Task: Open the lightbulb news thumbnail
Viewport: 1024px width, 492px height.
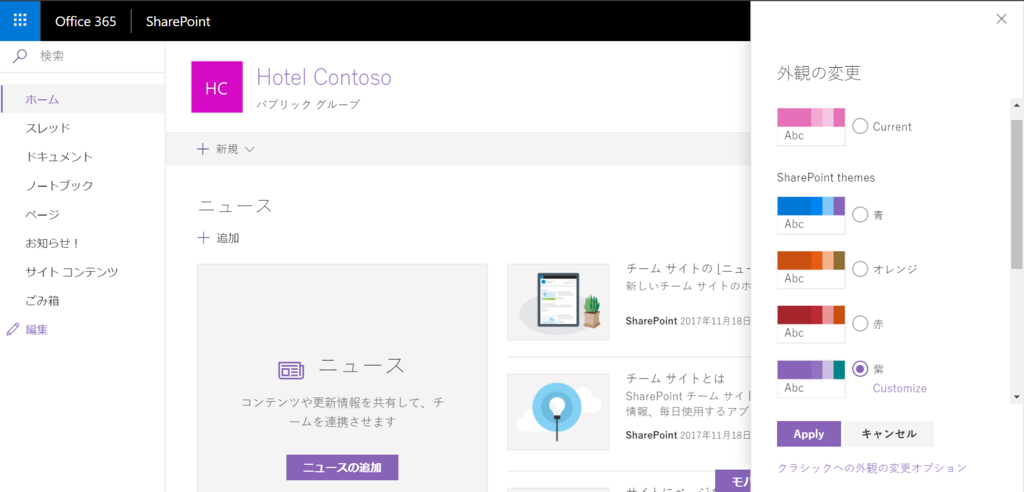Action: [558, 412]
